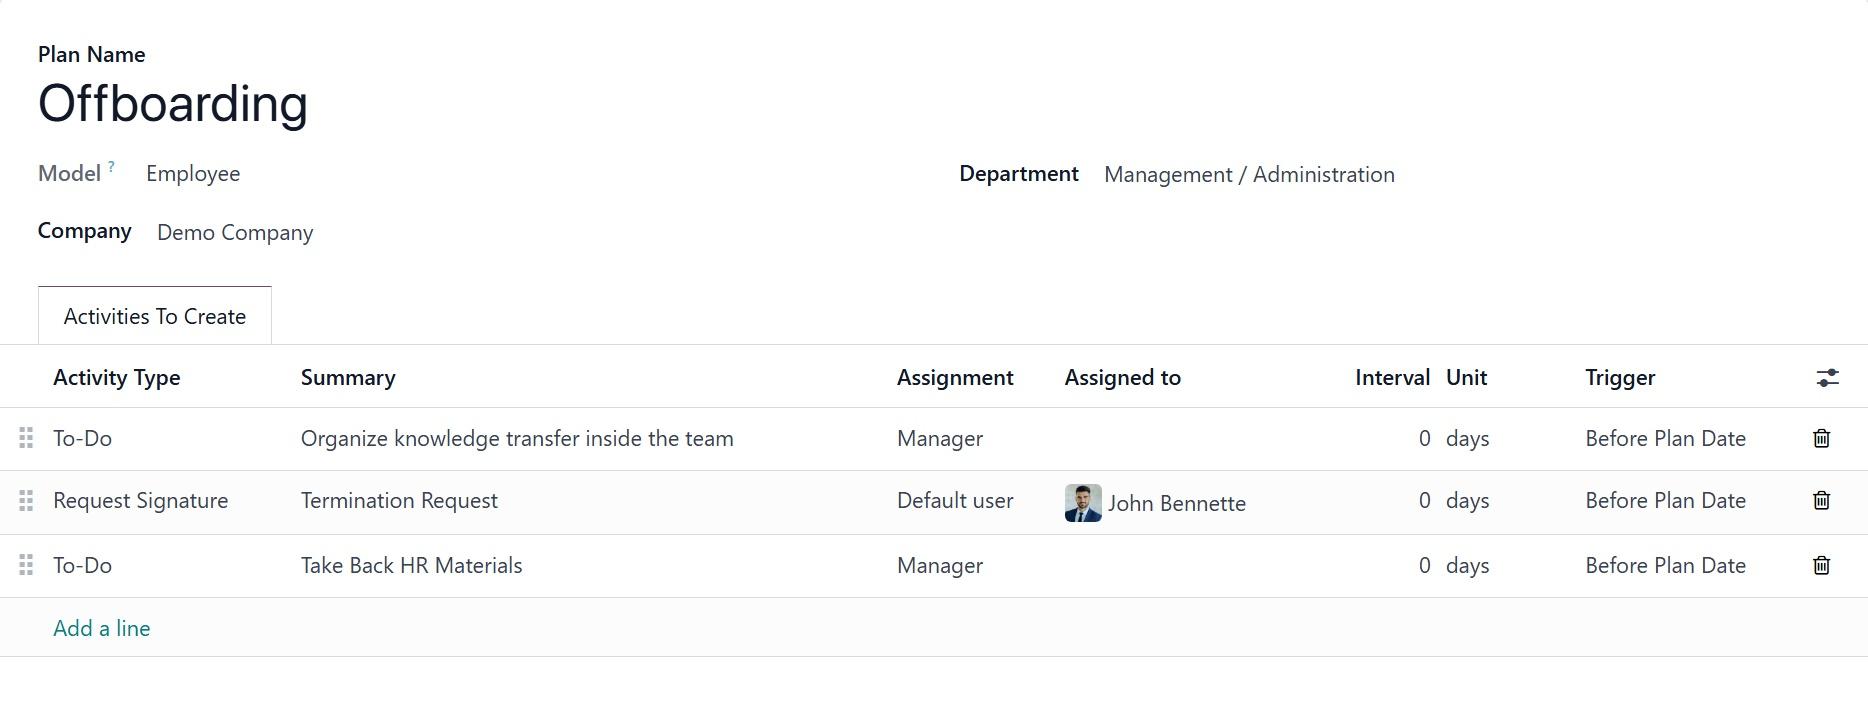Click John Bennette's avatar picture
Screen dimensions: 1868x701
(x=1083, y=503)
